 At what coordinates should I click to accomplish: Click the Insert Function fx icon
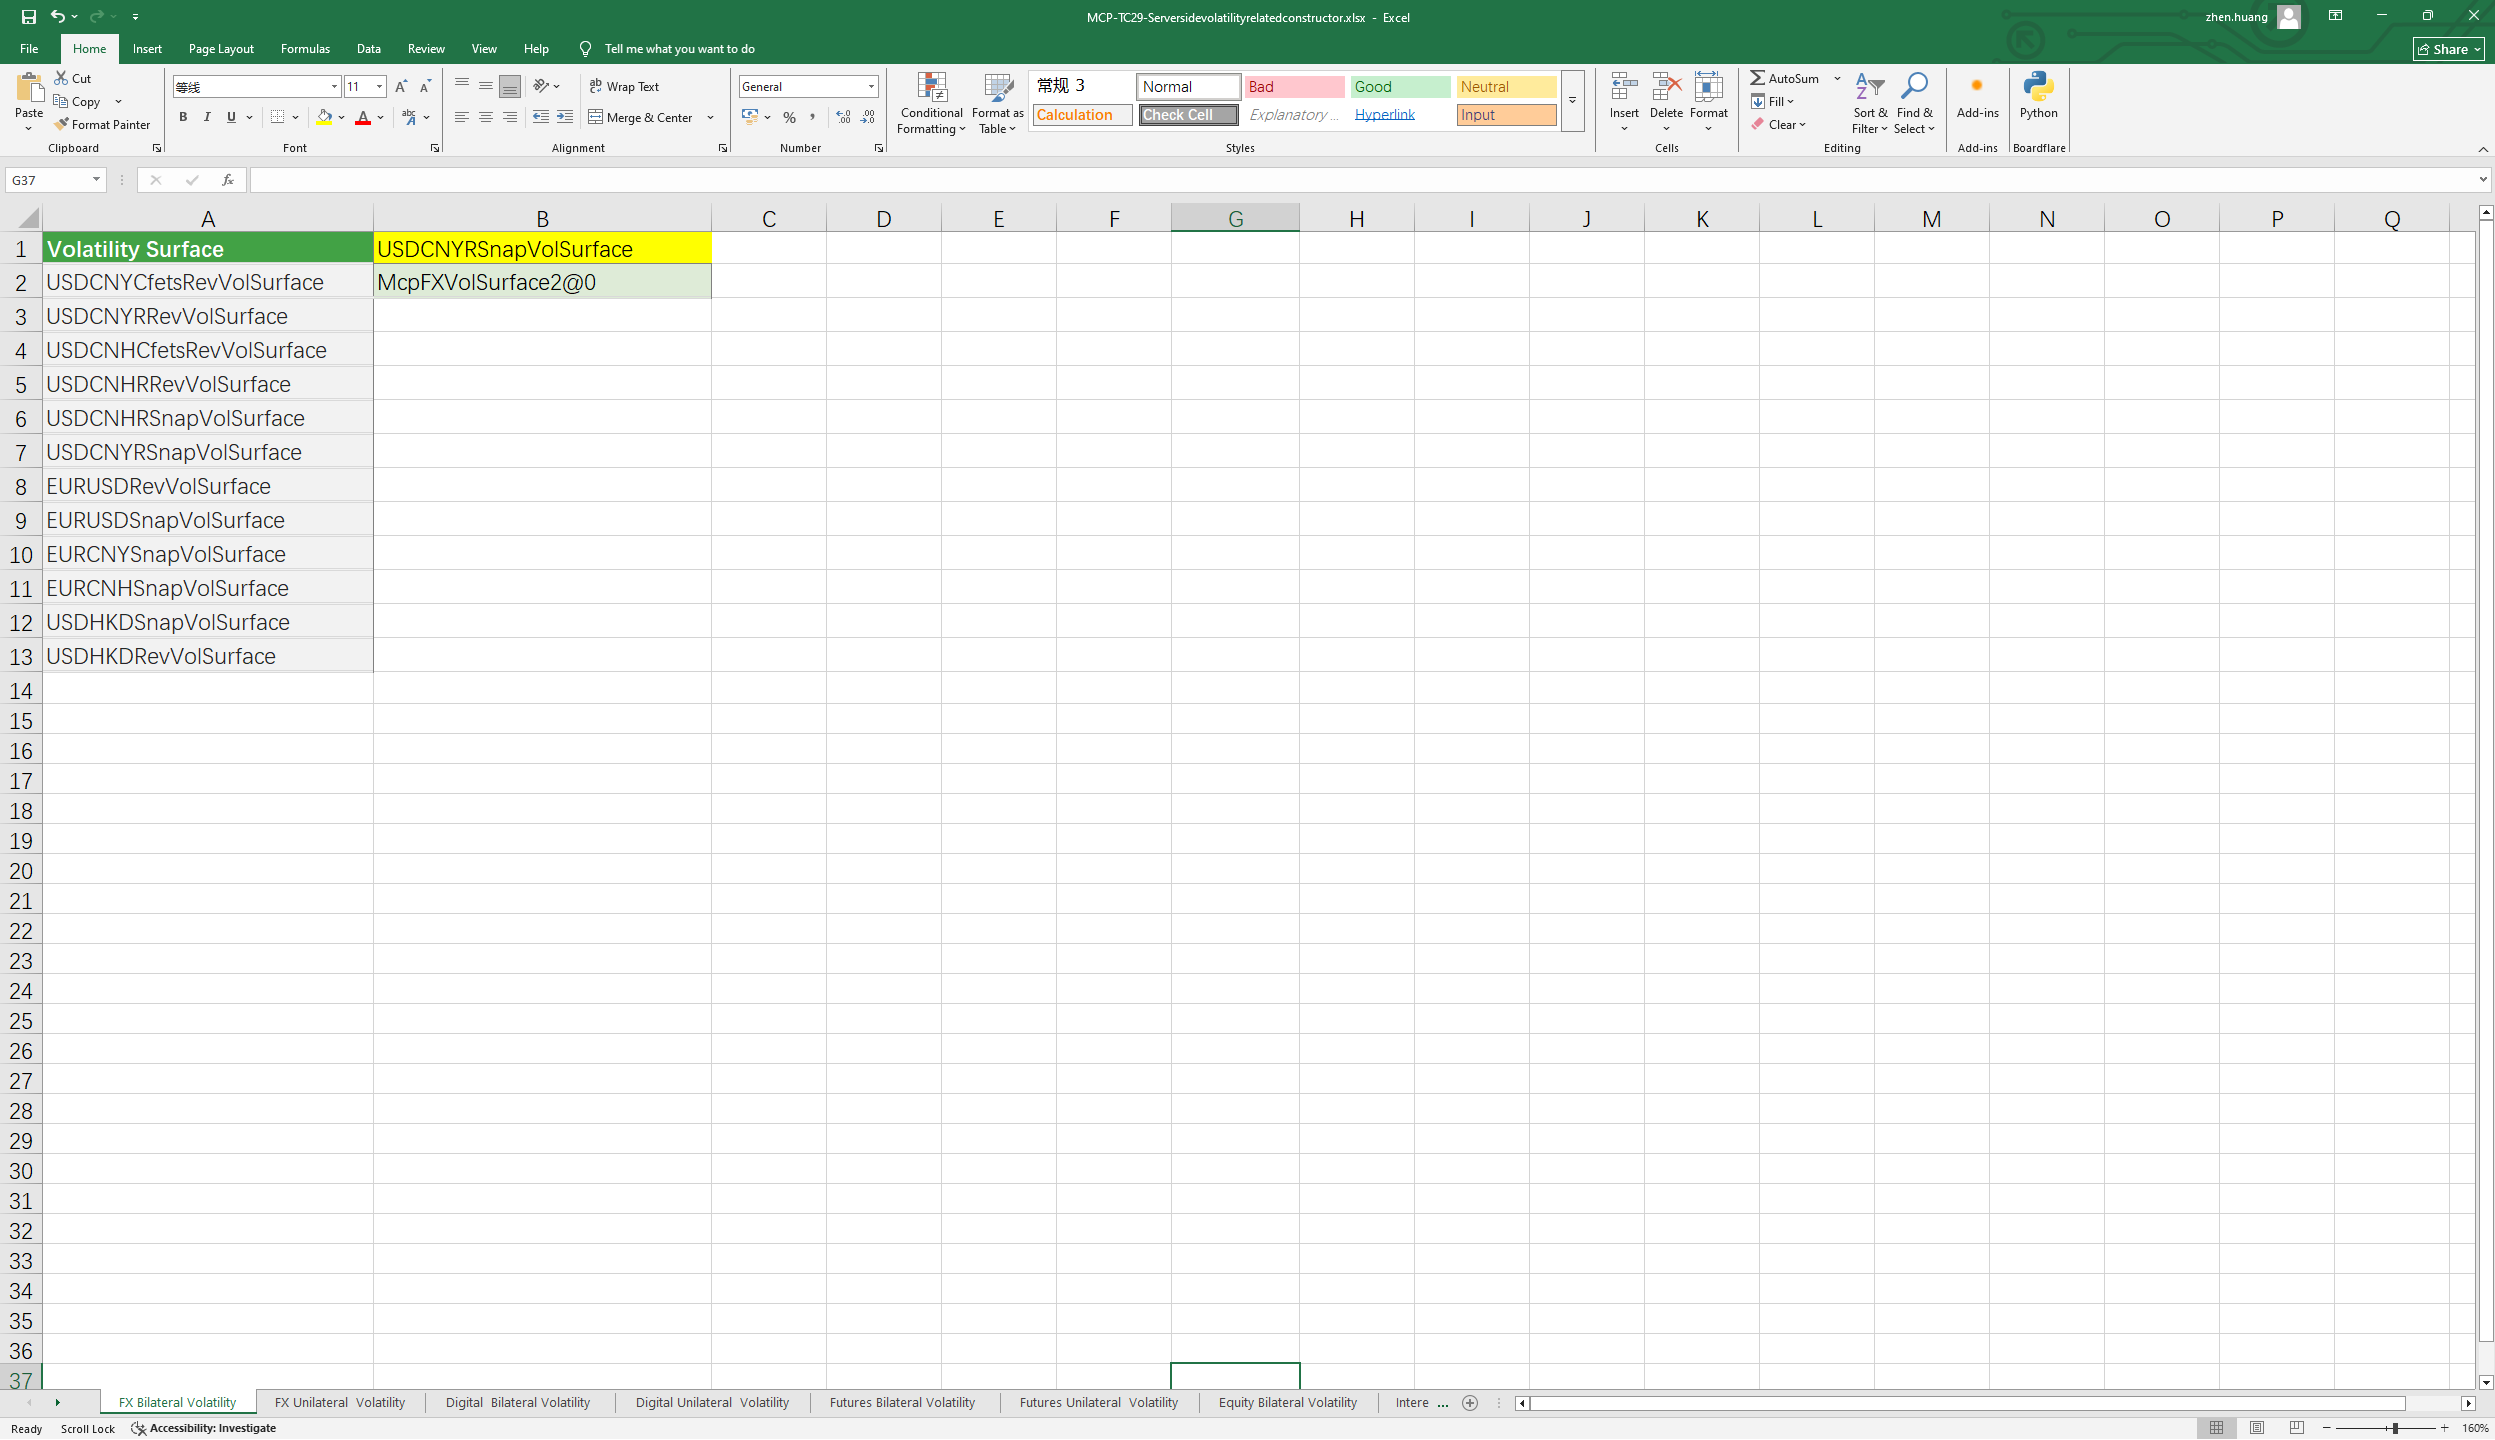(228, 180)
